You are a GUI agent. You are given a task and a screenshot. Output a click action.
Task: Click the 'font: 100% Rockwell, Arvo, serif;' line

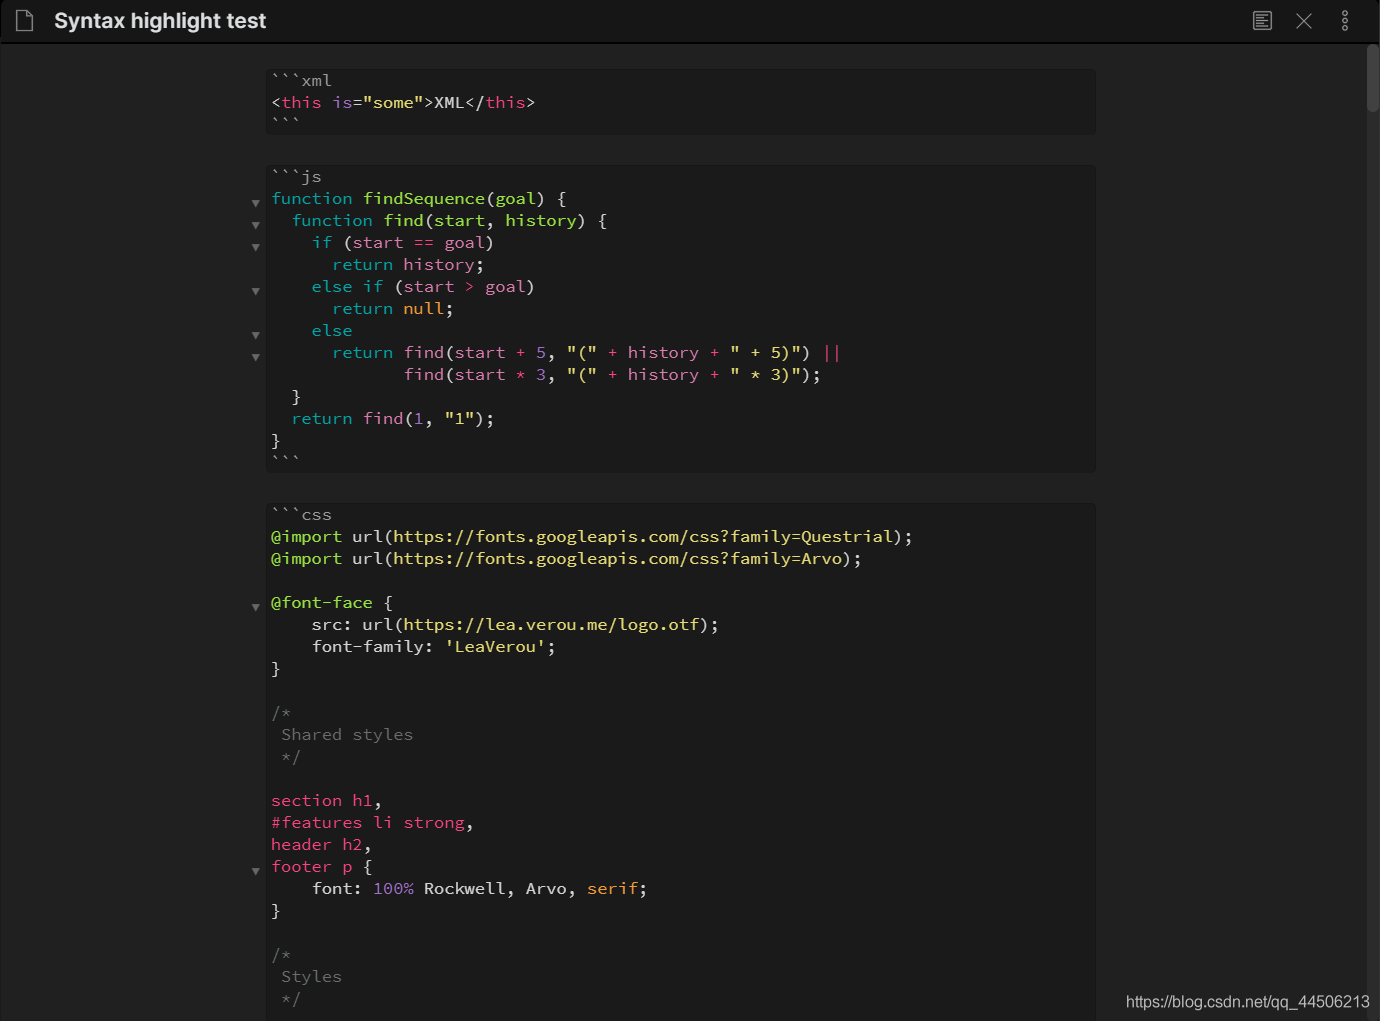click(480, 889)
